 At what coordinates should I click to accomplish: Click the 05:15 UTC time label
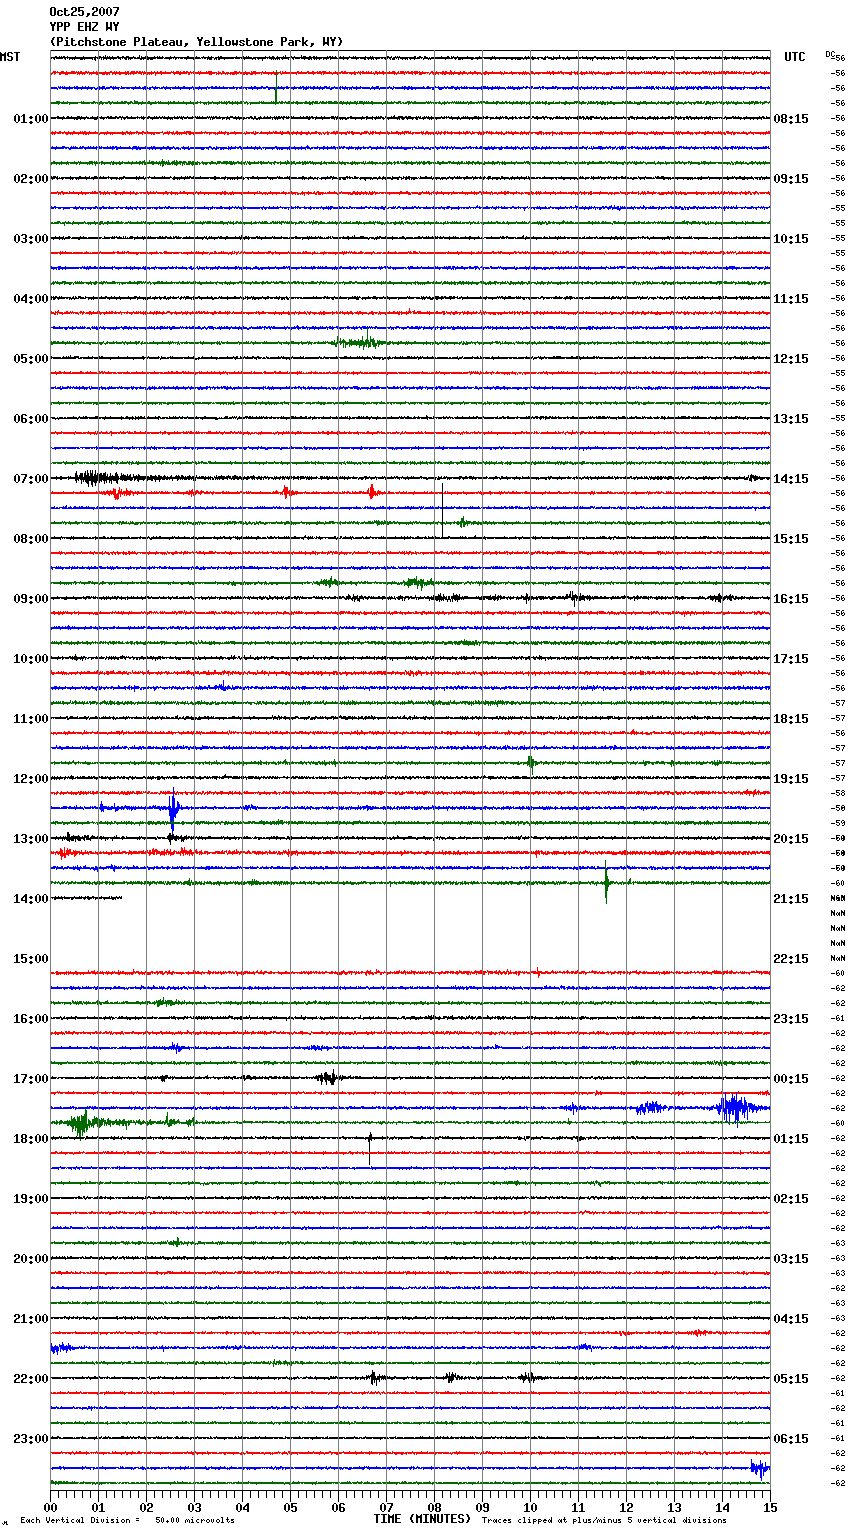pyautogui.click(x=791, y=1379)
